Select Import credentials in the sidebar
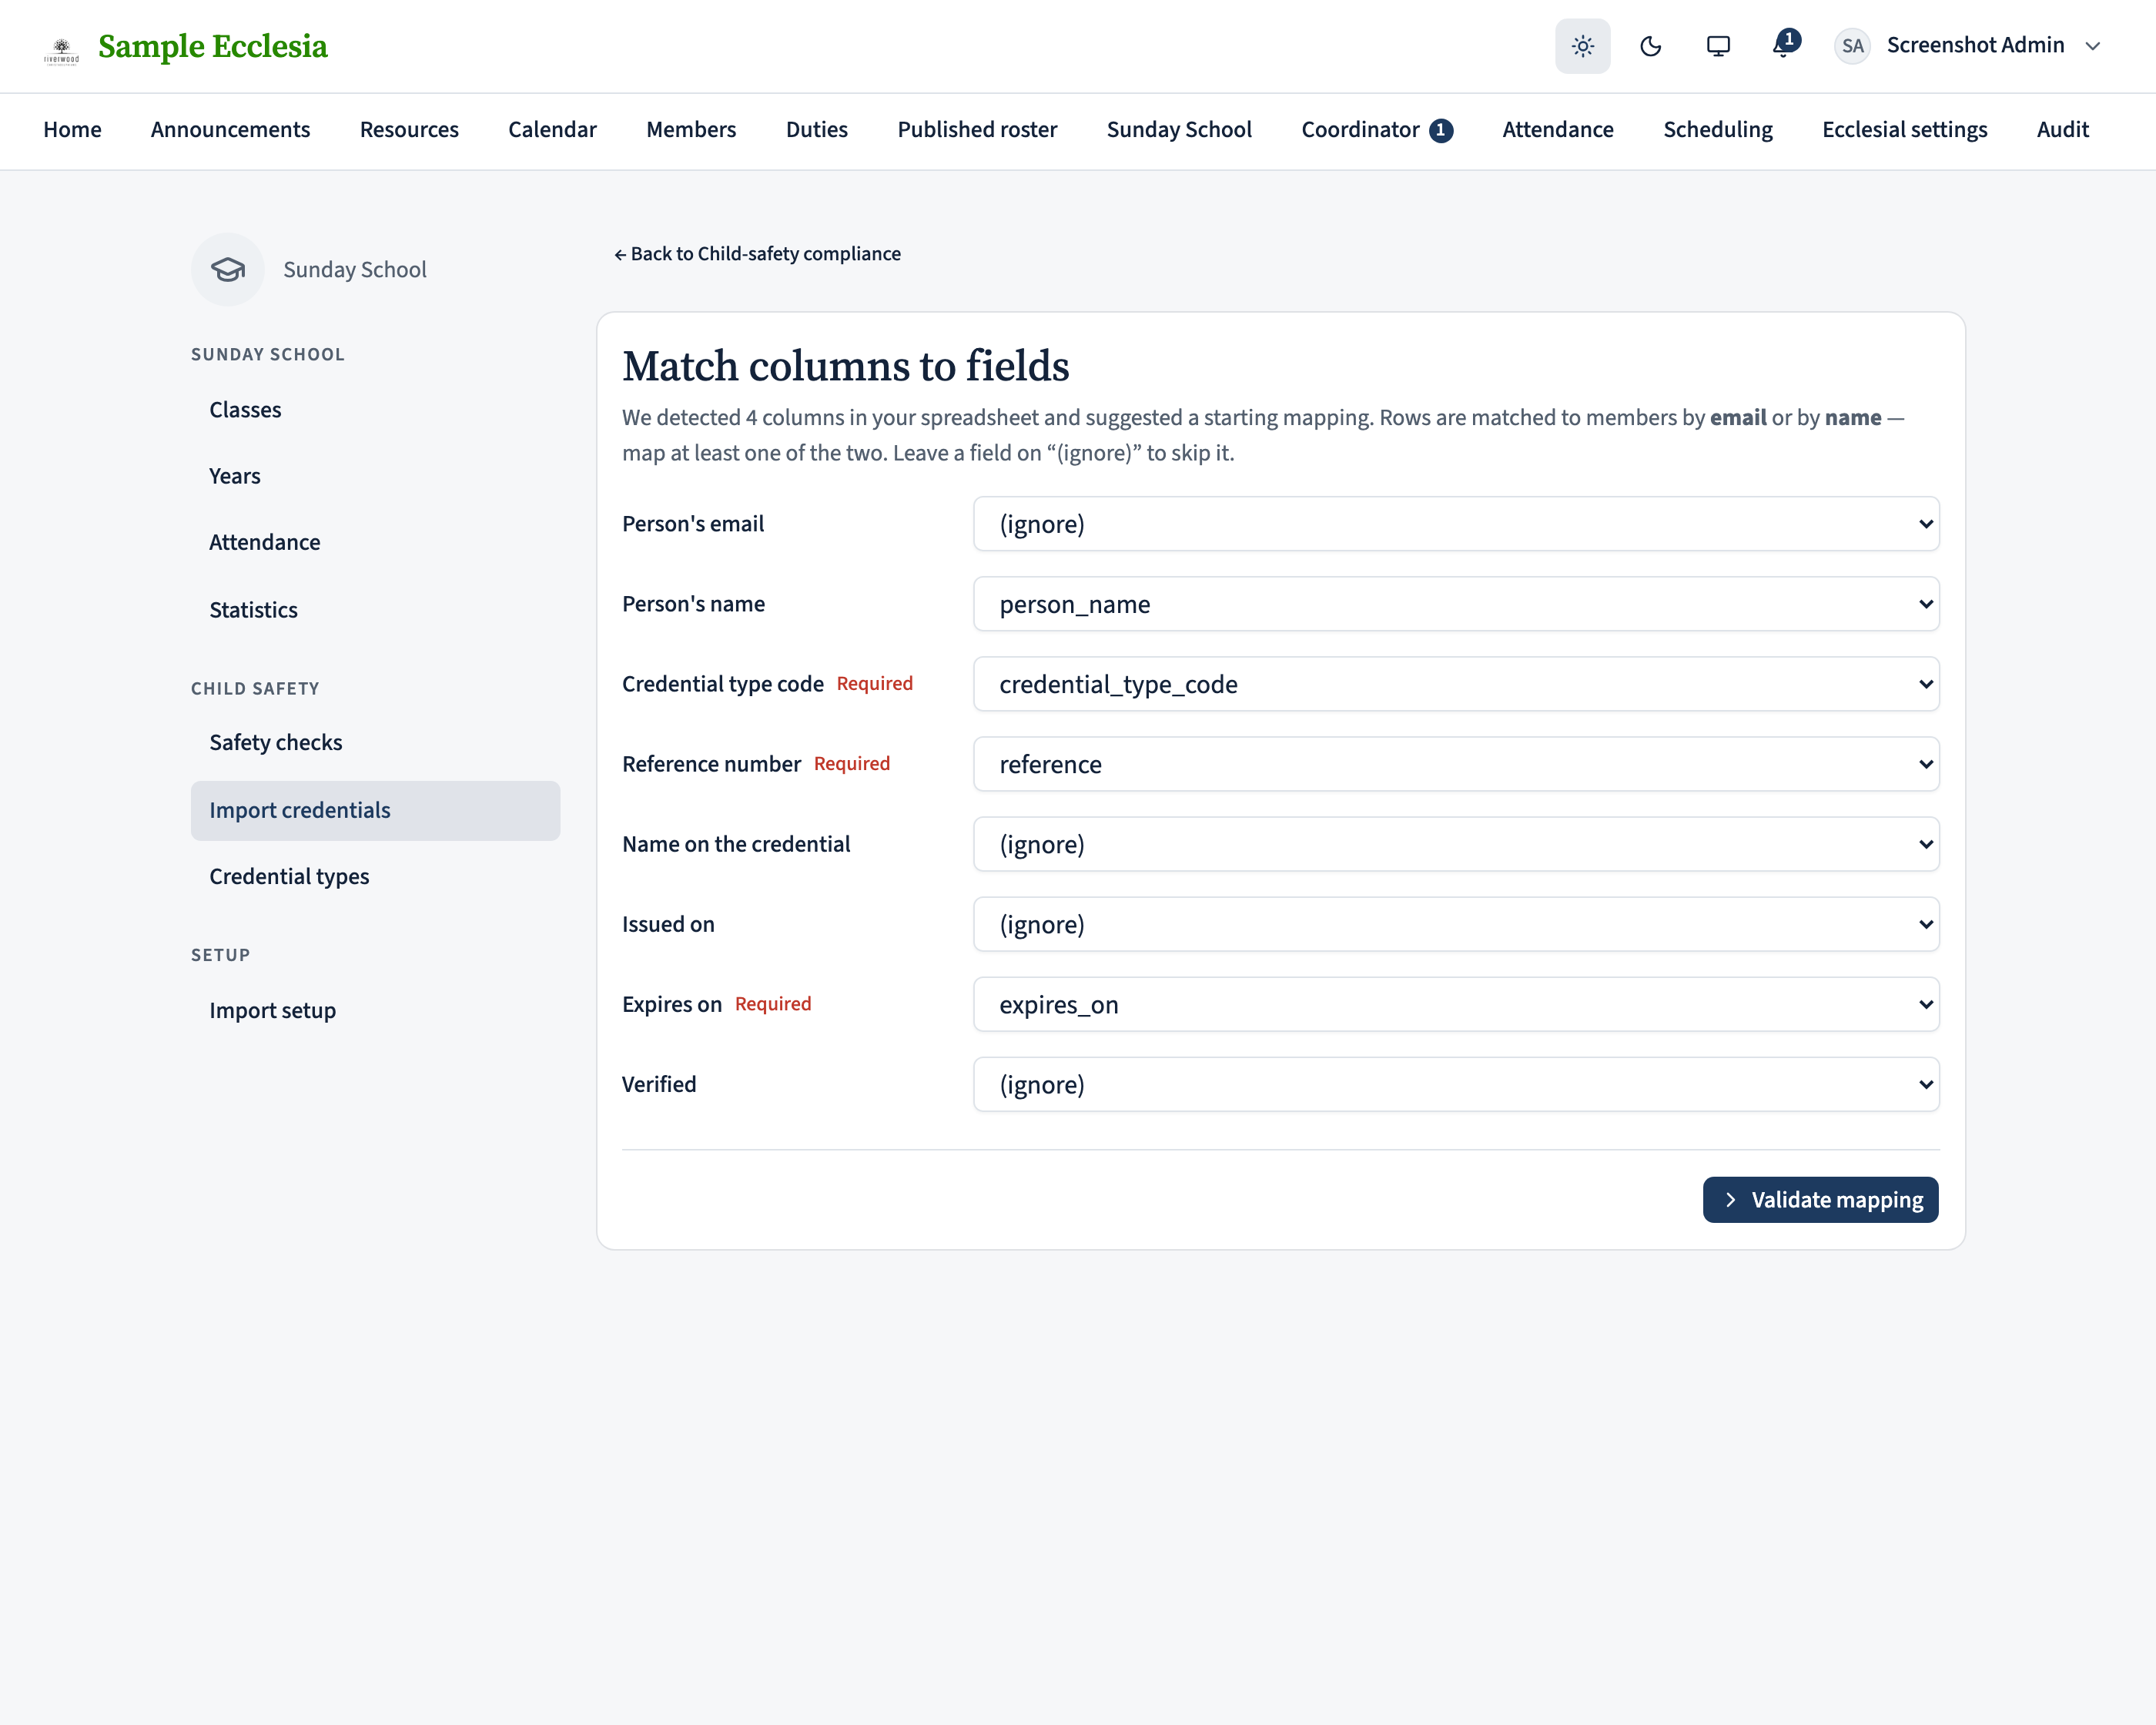 coord(375,810)
